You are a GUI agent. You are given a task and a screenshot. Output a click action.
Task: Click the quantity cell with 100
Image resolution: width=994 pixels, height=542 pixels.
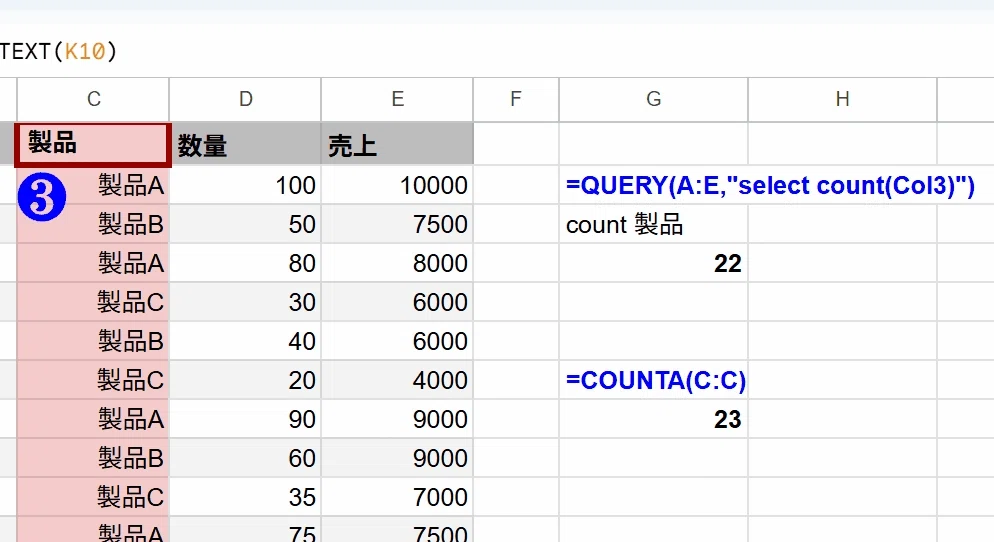pyautogui.click(x=245, y=185)
